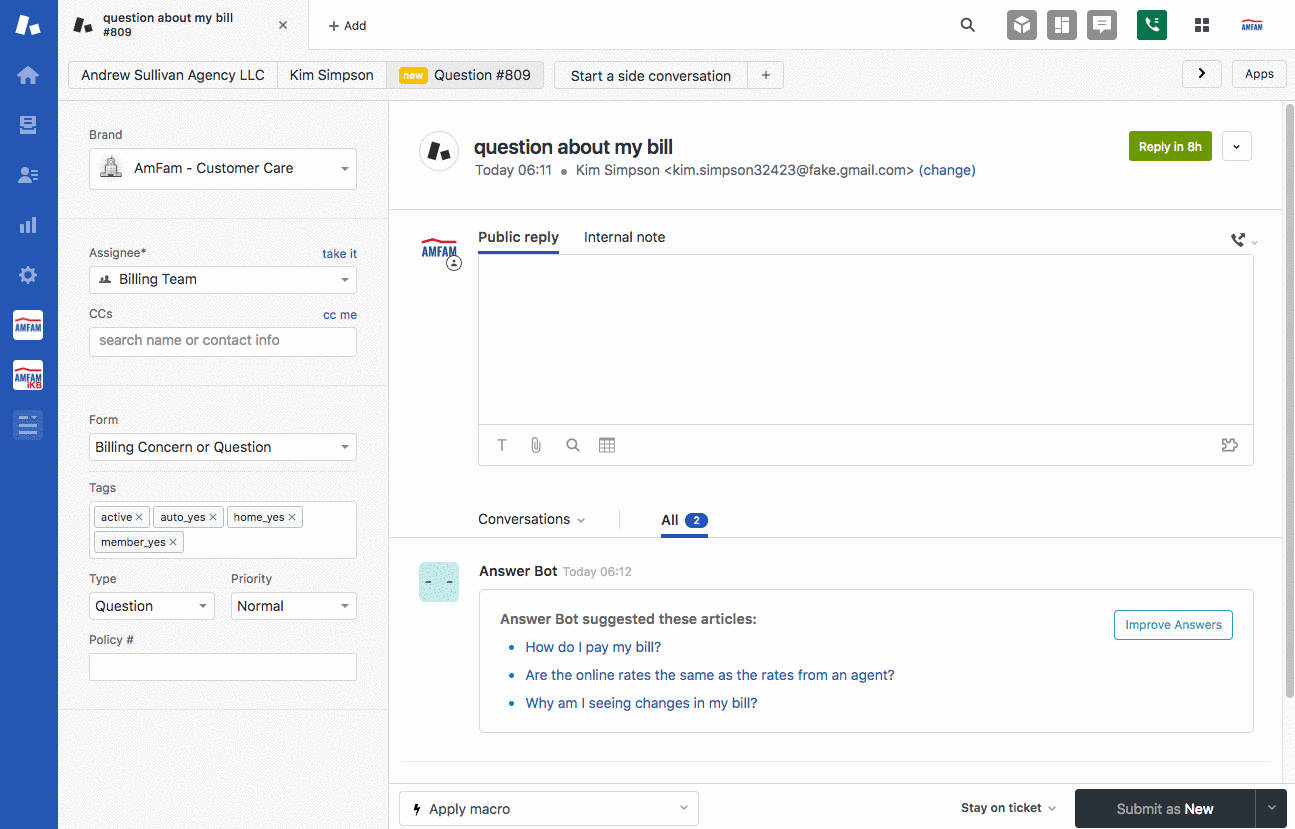The height and width of the screenshot is (829, 1295).
Task: Open the How do I pay my bill? link
Action: 593,647
